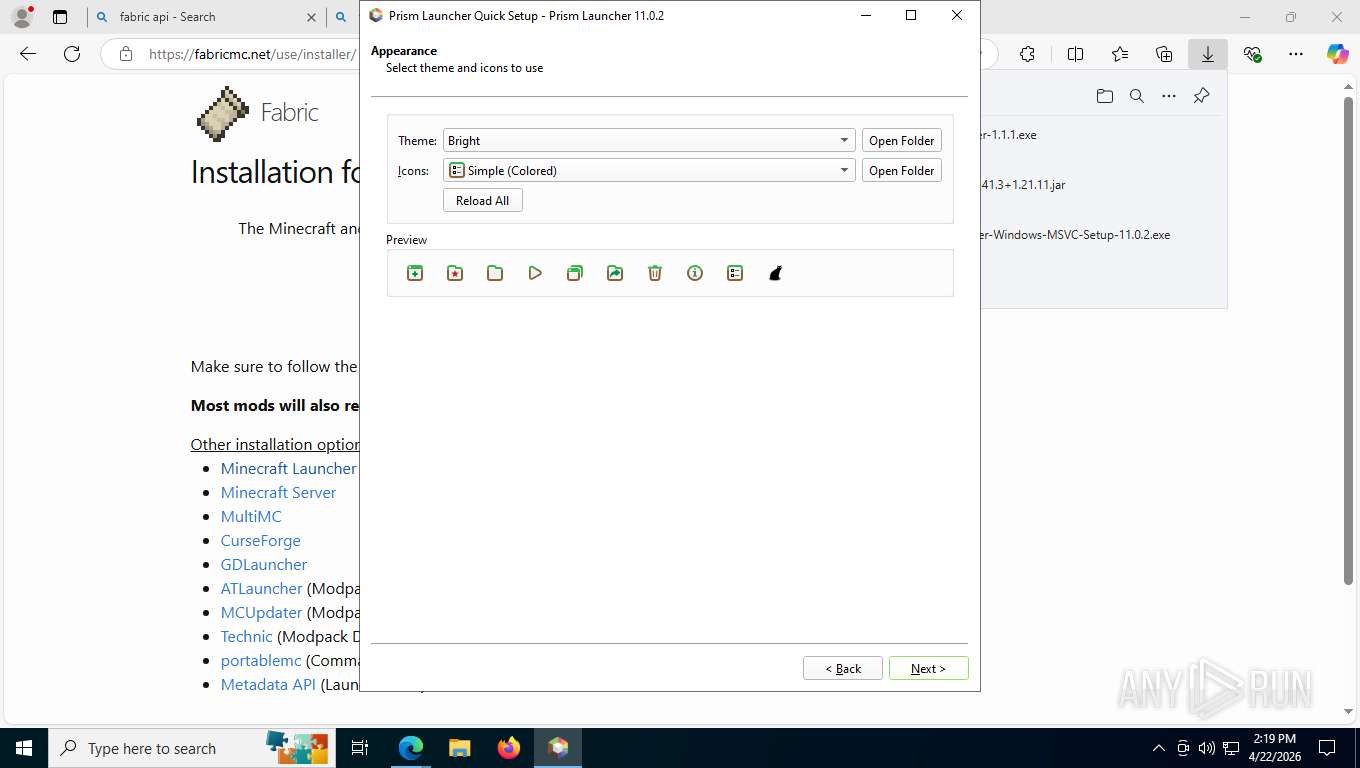Viewport: 1360px width, 768px height.
Task: Open the MCUpdater link
Action: [262, 612]
